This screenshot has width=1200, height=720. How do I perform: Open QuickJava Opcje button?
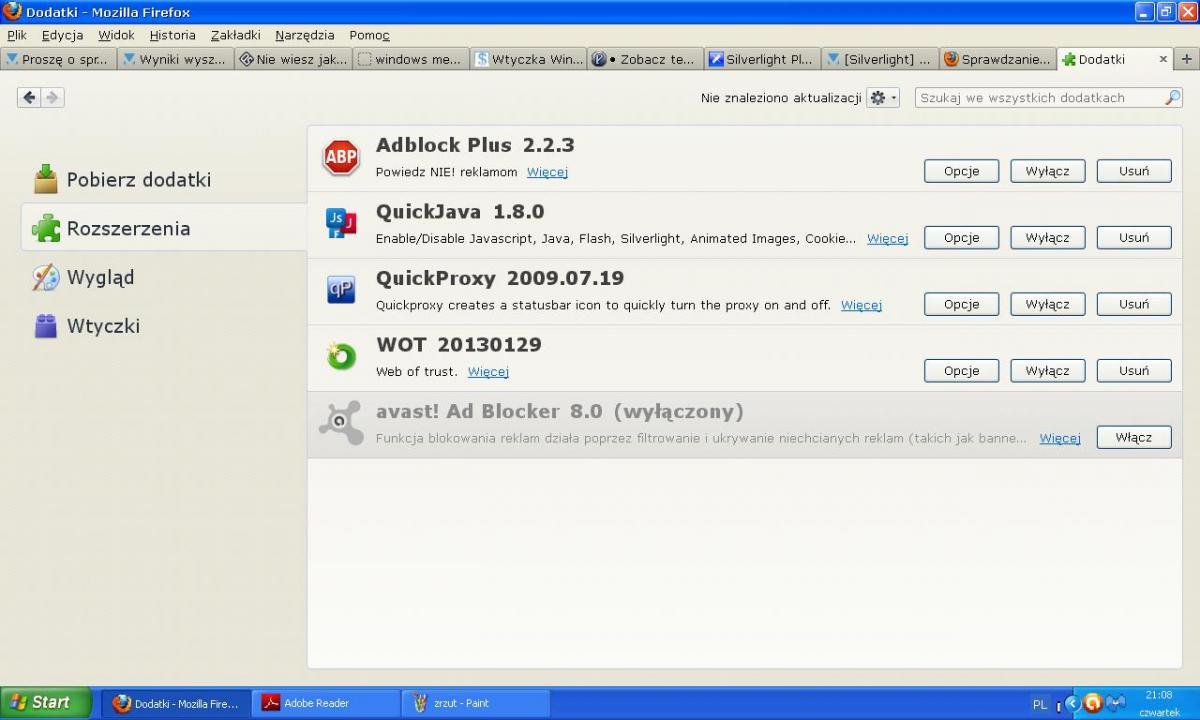[961, 238]
